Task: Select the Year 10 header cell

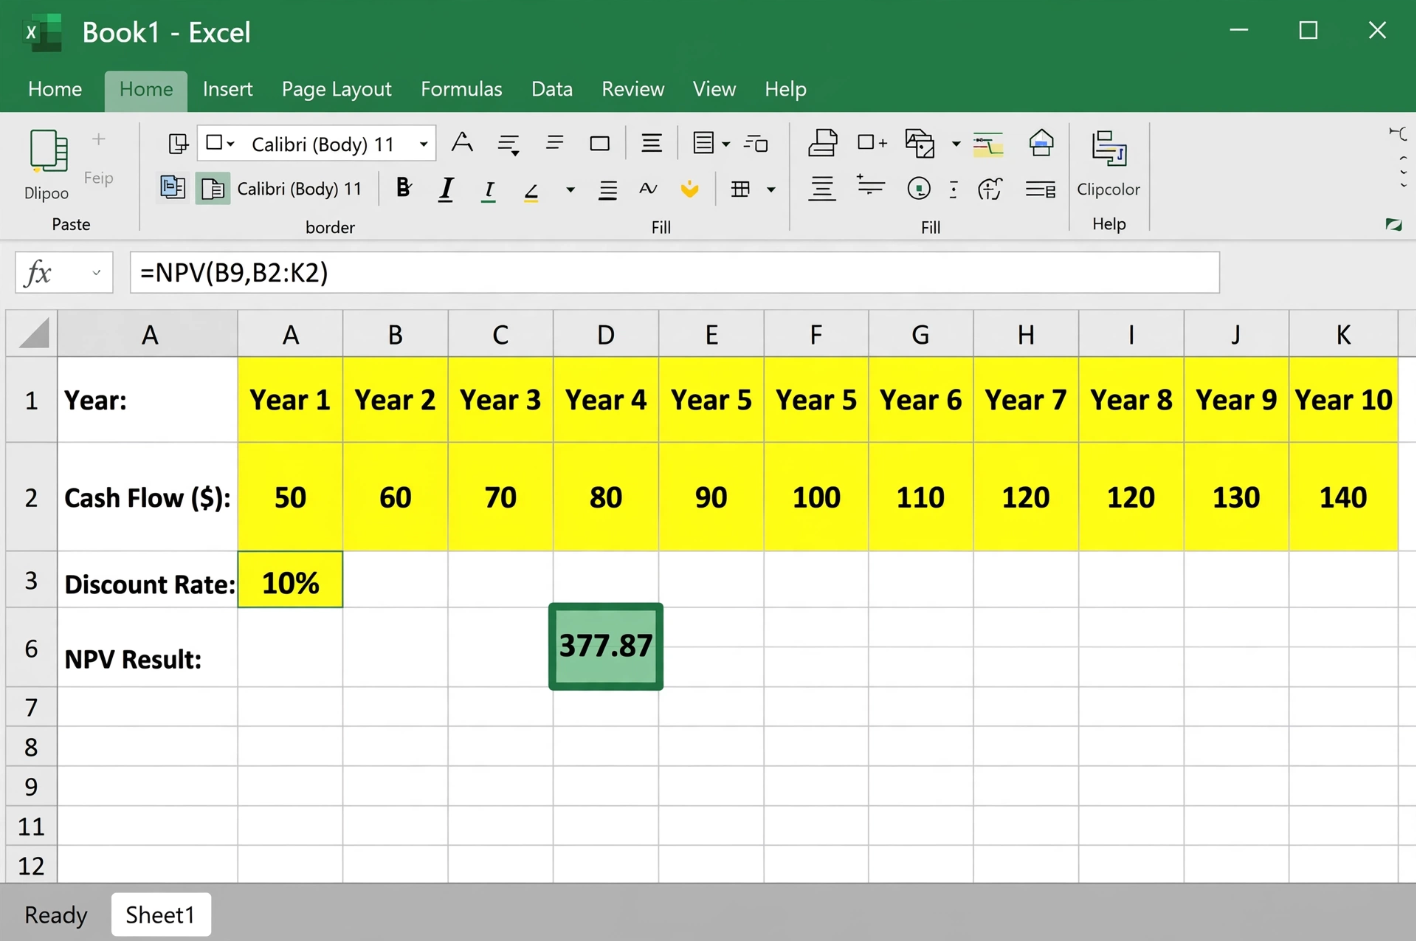Action: click(x=1343, y=400)
